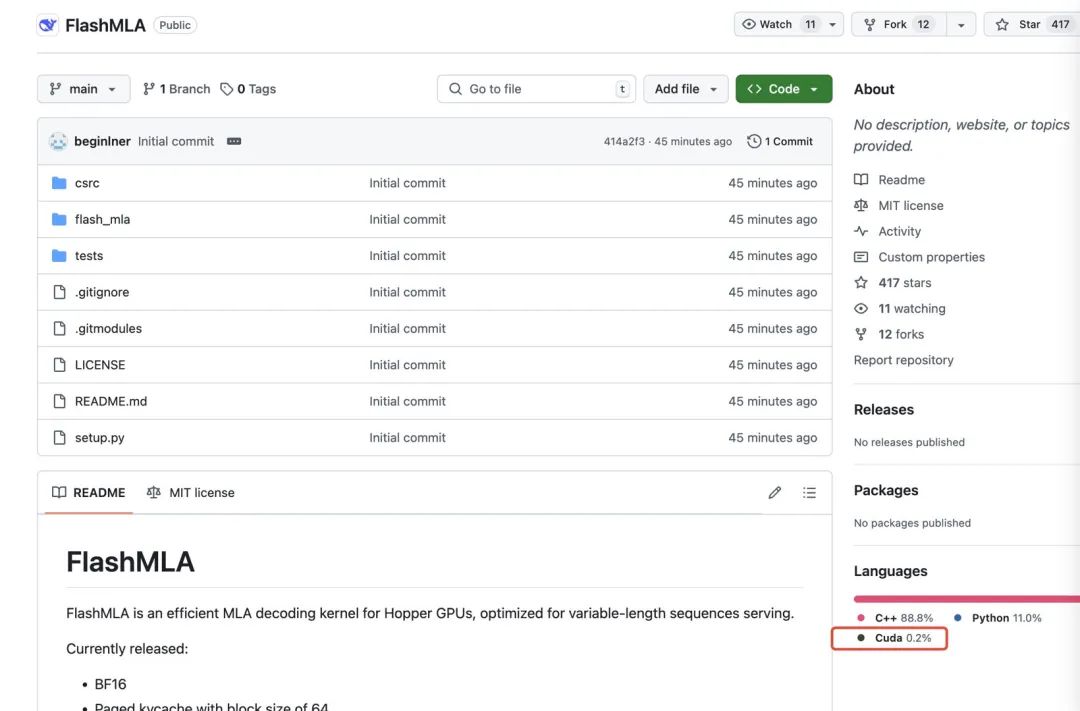Switch to the README tab
Image resolution: width=1080 pixels, height=711 pixels.
[x=89, y=493]
